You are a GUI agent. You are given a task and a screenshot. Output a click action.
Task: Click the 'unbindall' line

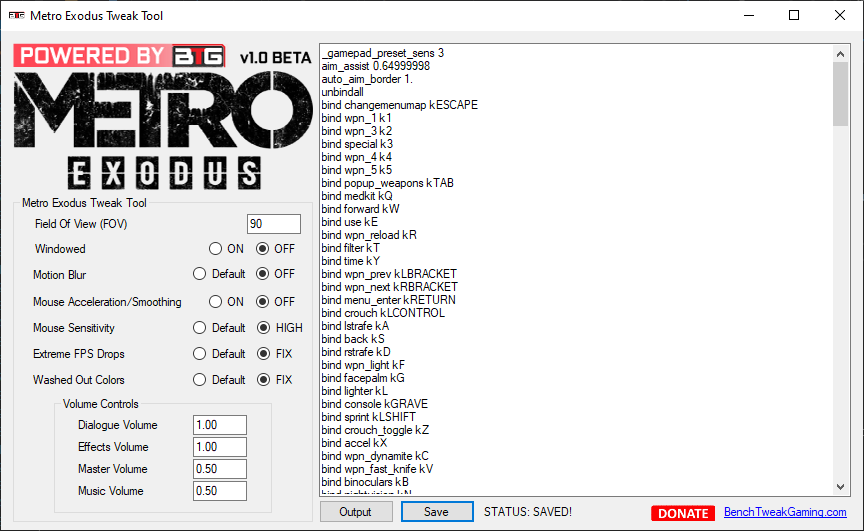pos(343,92)
